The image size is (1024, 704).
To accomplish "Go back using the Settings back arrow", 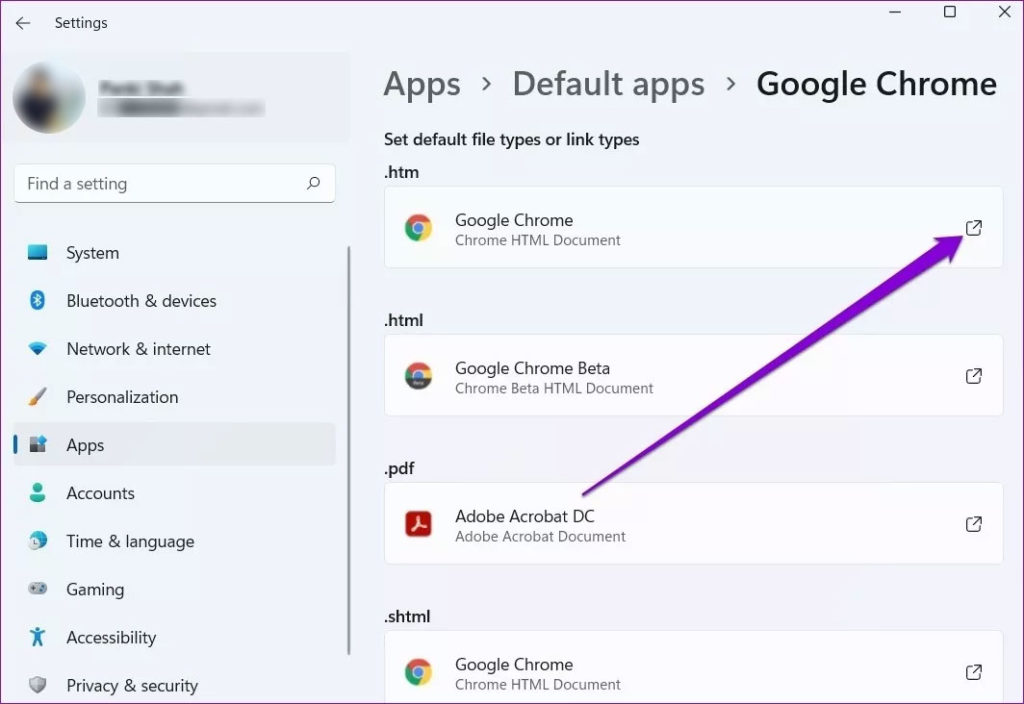I will click(23, 23).
